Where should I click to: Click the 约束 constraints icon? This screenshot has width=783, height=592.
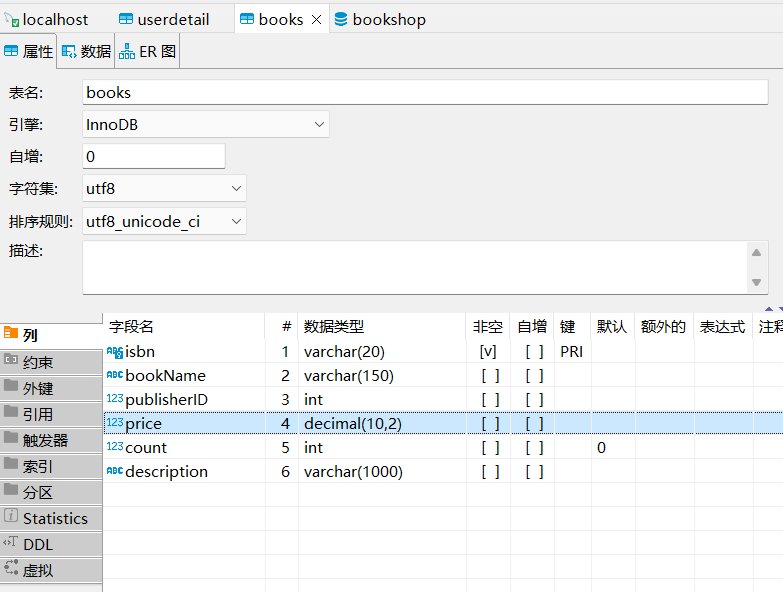[x=11, y=359]
